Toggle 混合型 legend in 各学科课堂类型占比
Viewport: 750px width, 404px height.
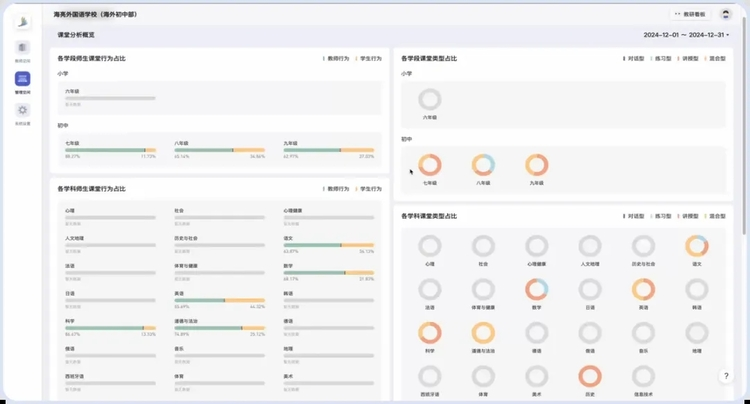715,215
